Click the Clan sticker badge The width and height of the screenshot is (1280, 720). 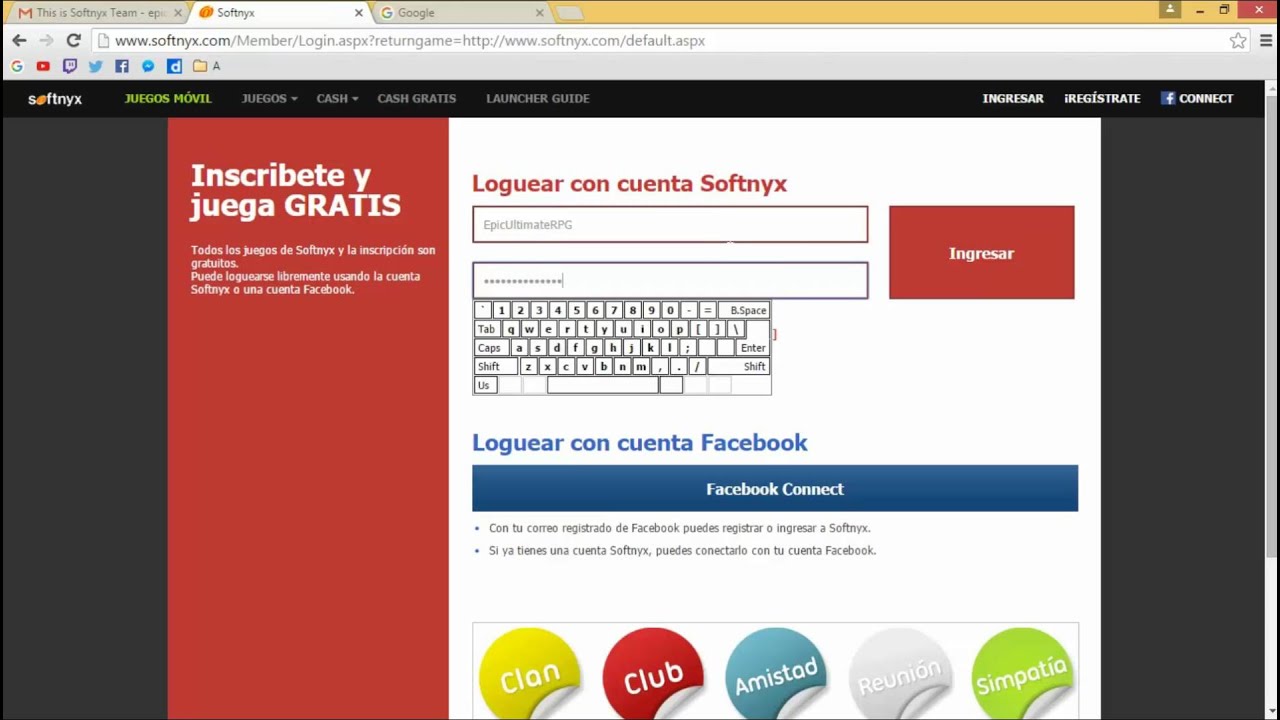[530, 672]
